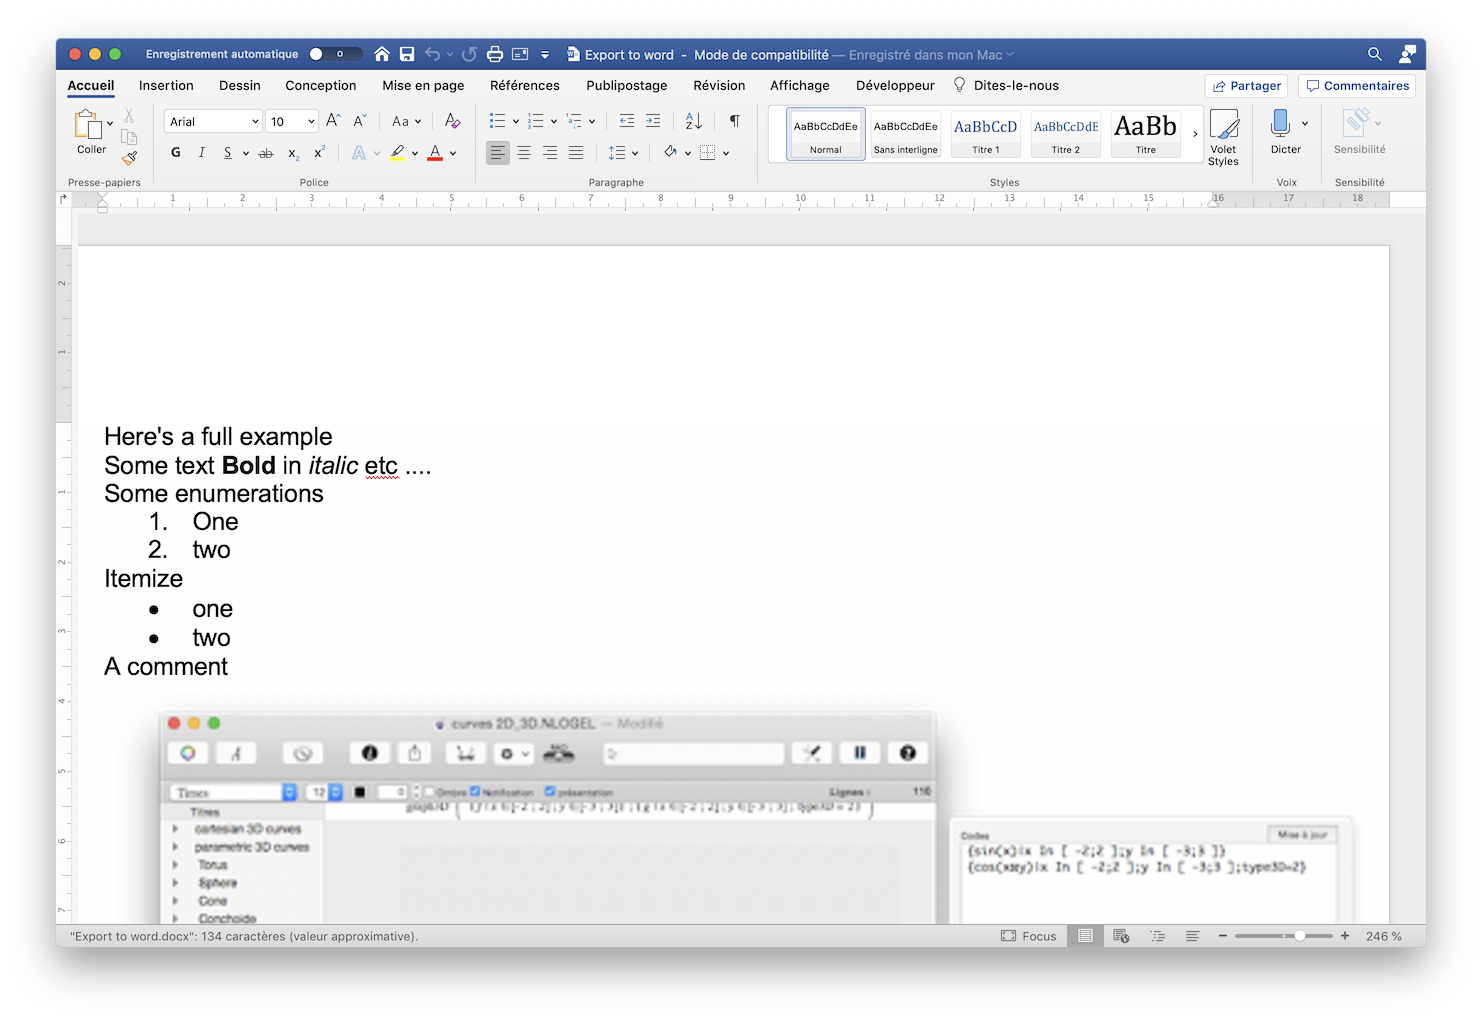Open the Conception tab
This screenshot has width=1482, height=1021.
click(320, 85)
